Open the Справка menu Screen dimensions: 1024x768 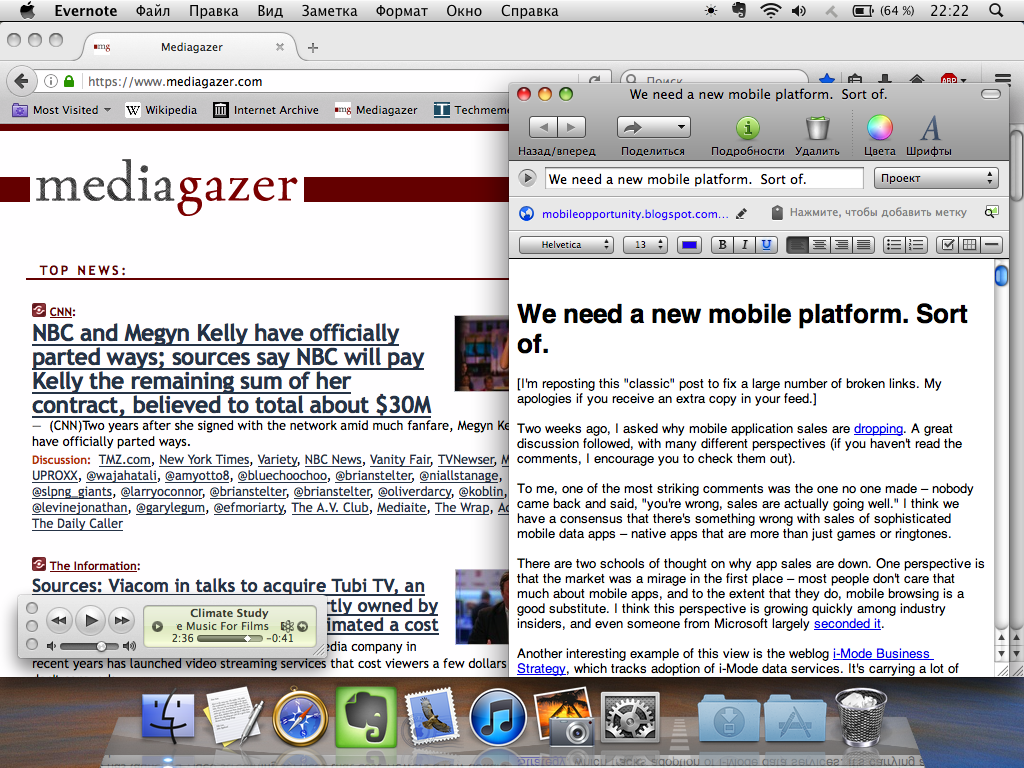click(x=530, y=11)
